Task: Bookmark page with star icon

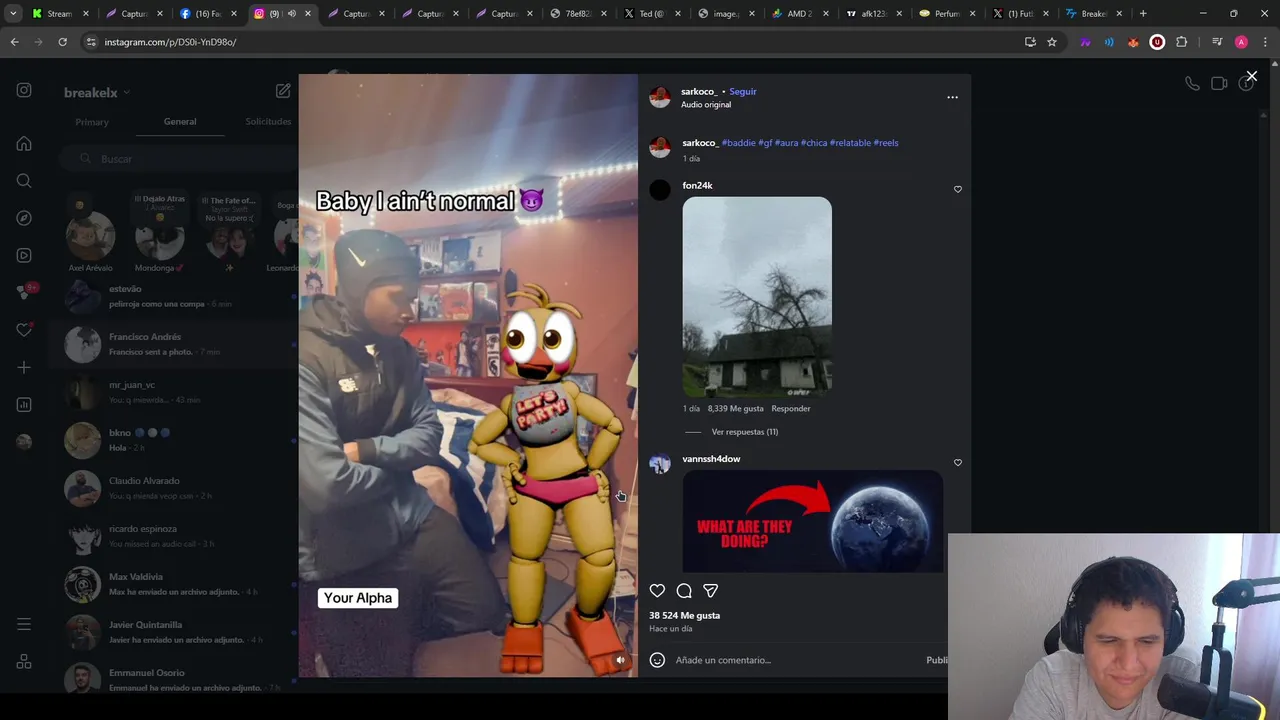Action: tap(1052, 42)
